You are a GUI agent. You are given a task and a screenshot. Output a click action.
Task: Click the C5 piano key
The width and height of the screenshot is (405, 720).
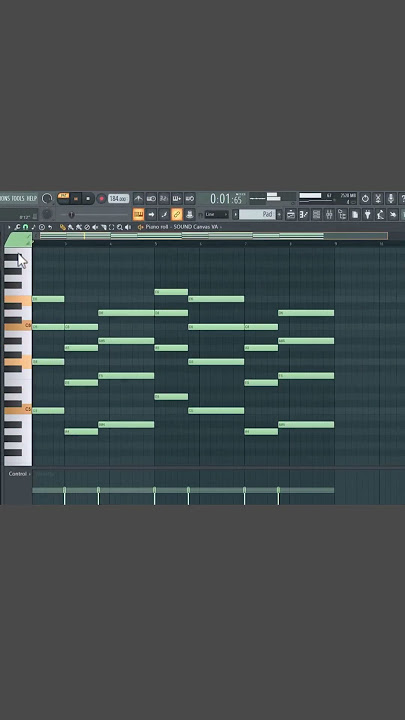pyautogui.click(x=18, y=409)
